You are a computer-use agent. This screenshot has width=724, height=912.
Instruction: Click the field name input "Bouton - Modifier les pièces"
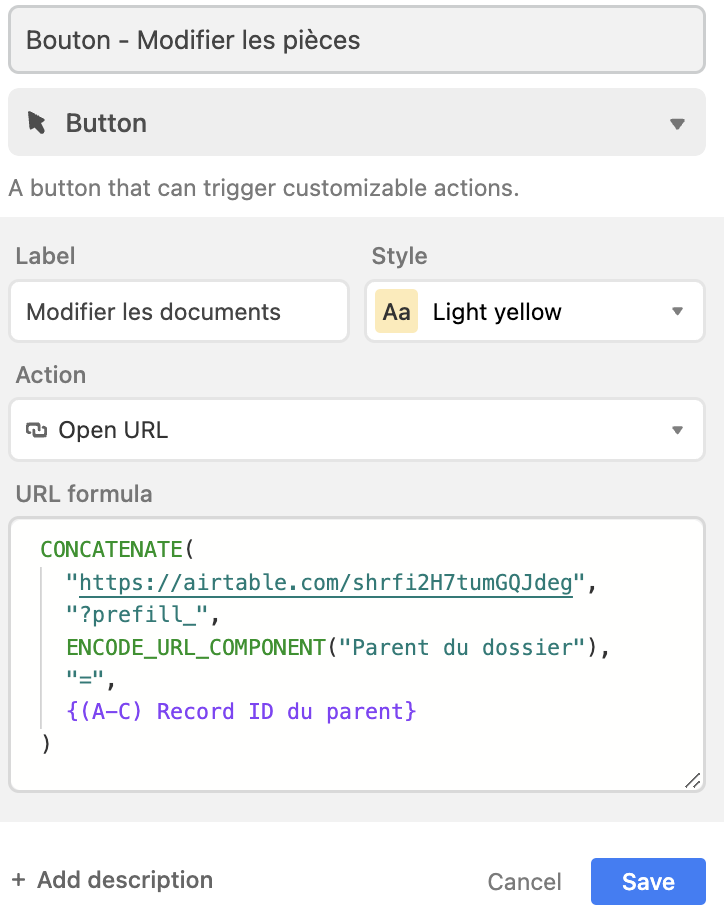[356, 40]
